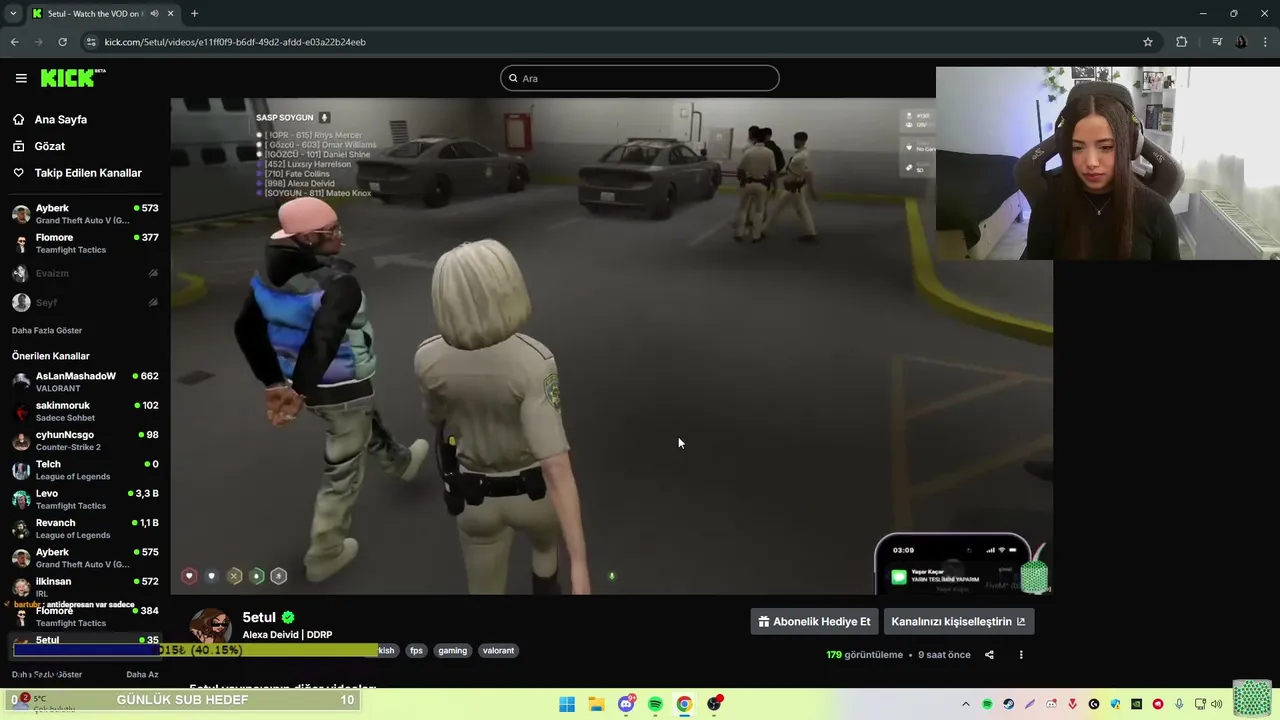Screen dimensions: 1280x720
Task: Mute the tab via speaker icon
Action: [x=155, y=14]
